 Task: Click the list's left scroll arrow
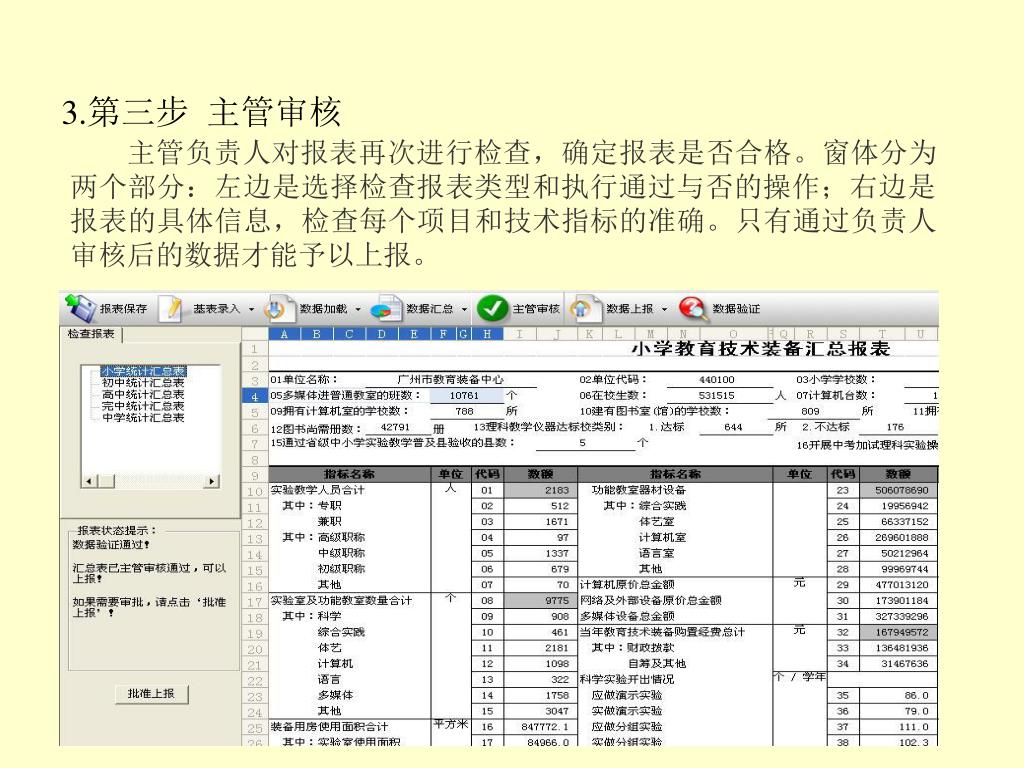point(89,482)
